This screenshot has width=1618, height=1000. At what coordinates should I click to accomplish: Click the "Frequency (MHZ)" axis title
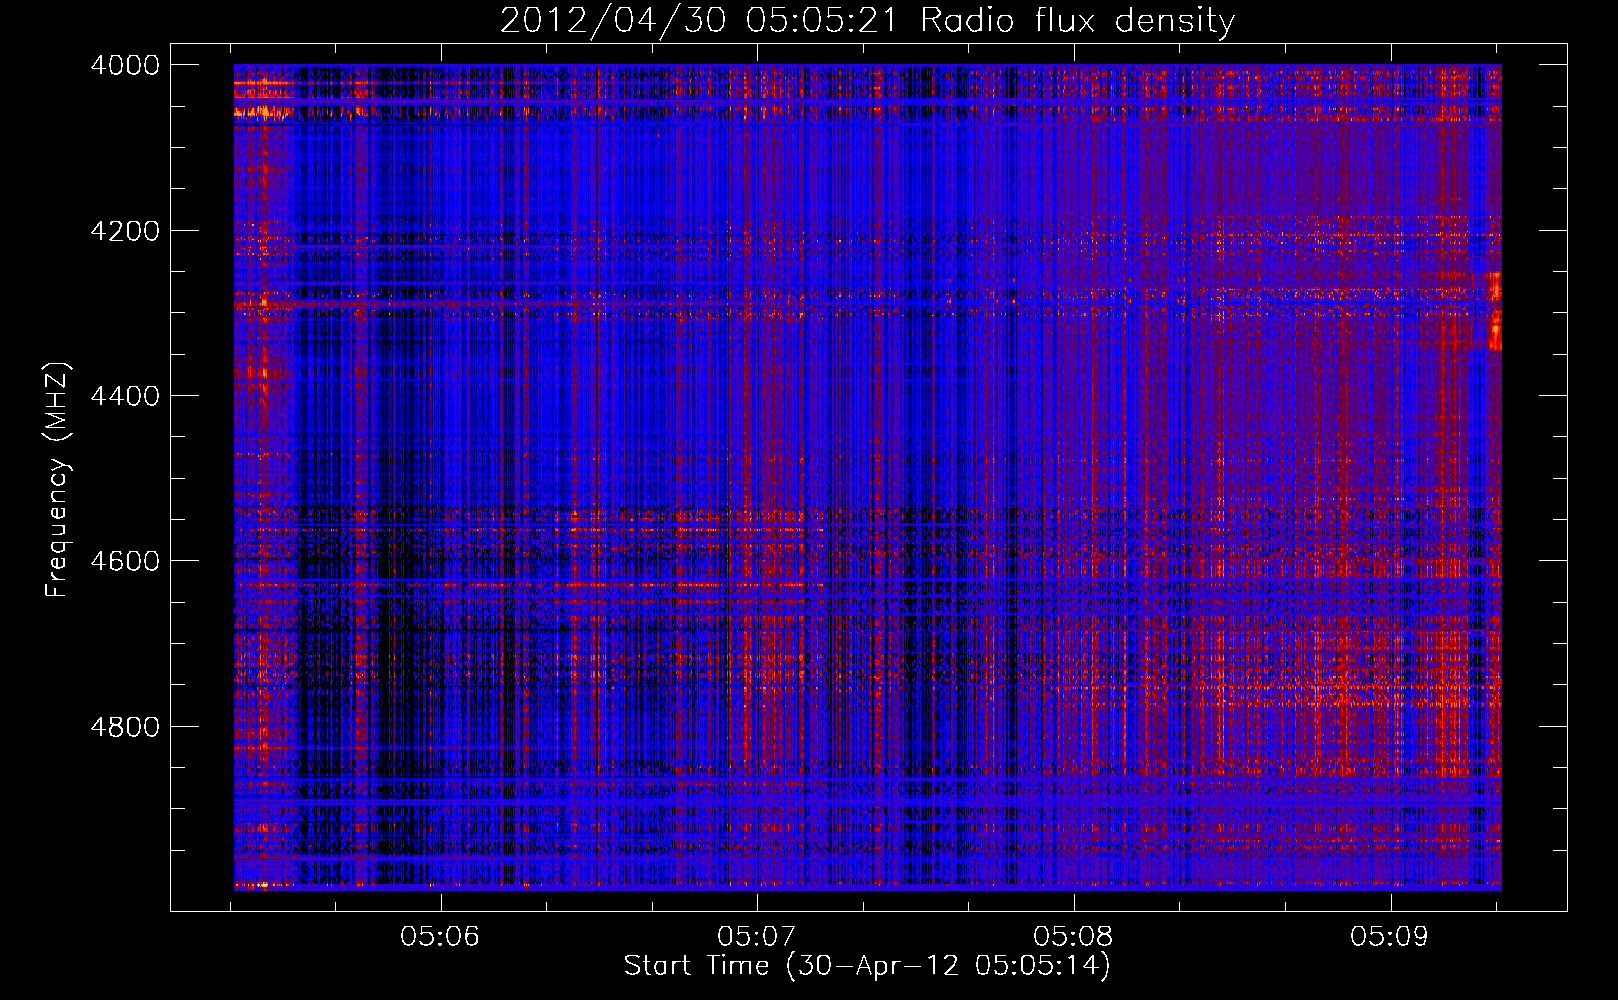pos(58,480)
